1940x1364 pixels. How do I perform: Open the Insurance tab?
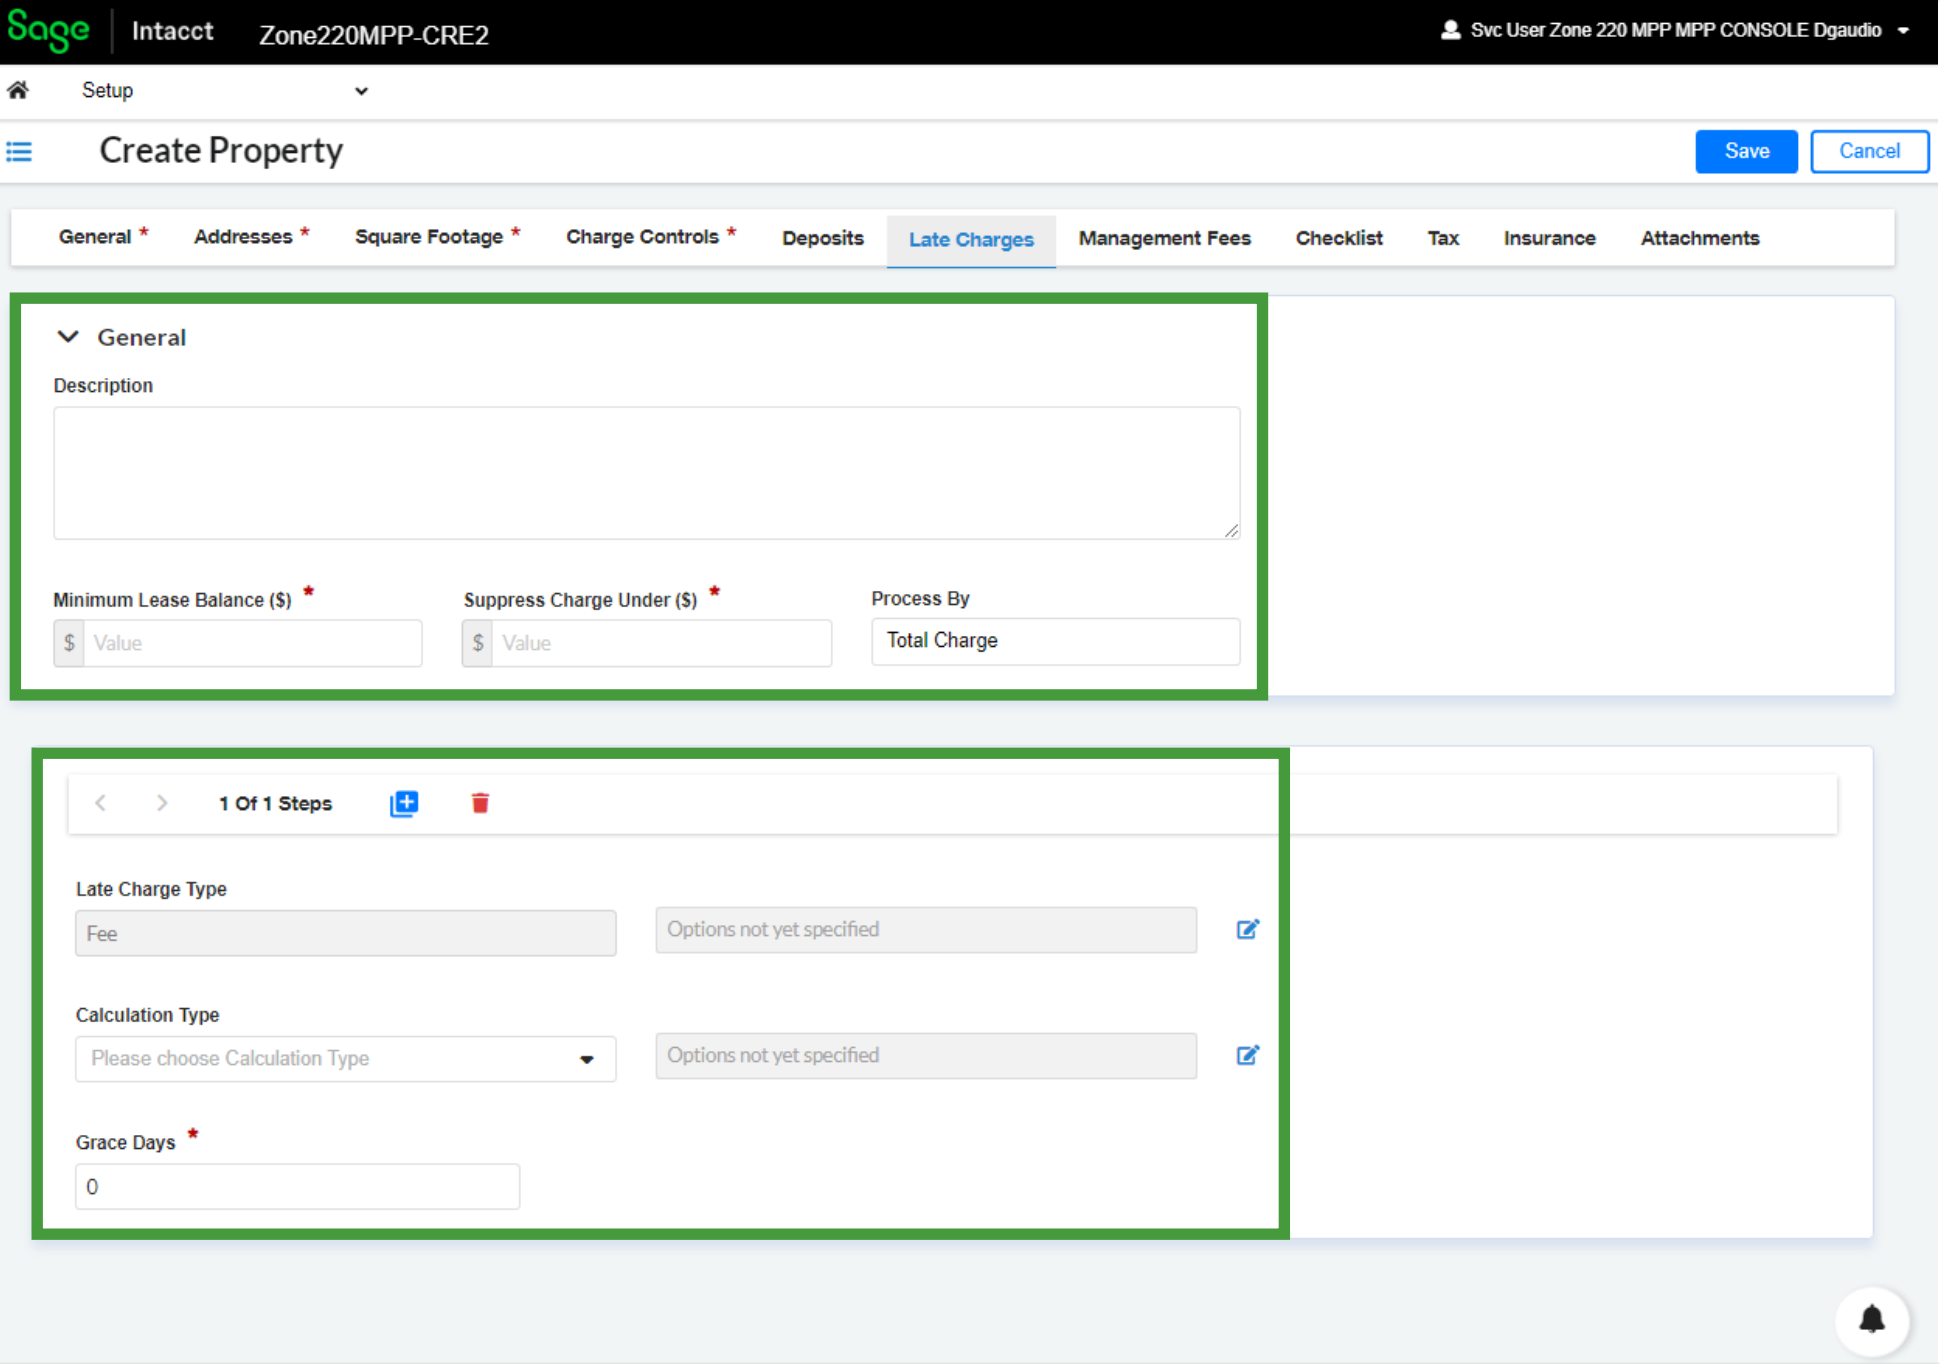pos(1550,238)
